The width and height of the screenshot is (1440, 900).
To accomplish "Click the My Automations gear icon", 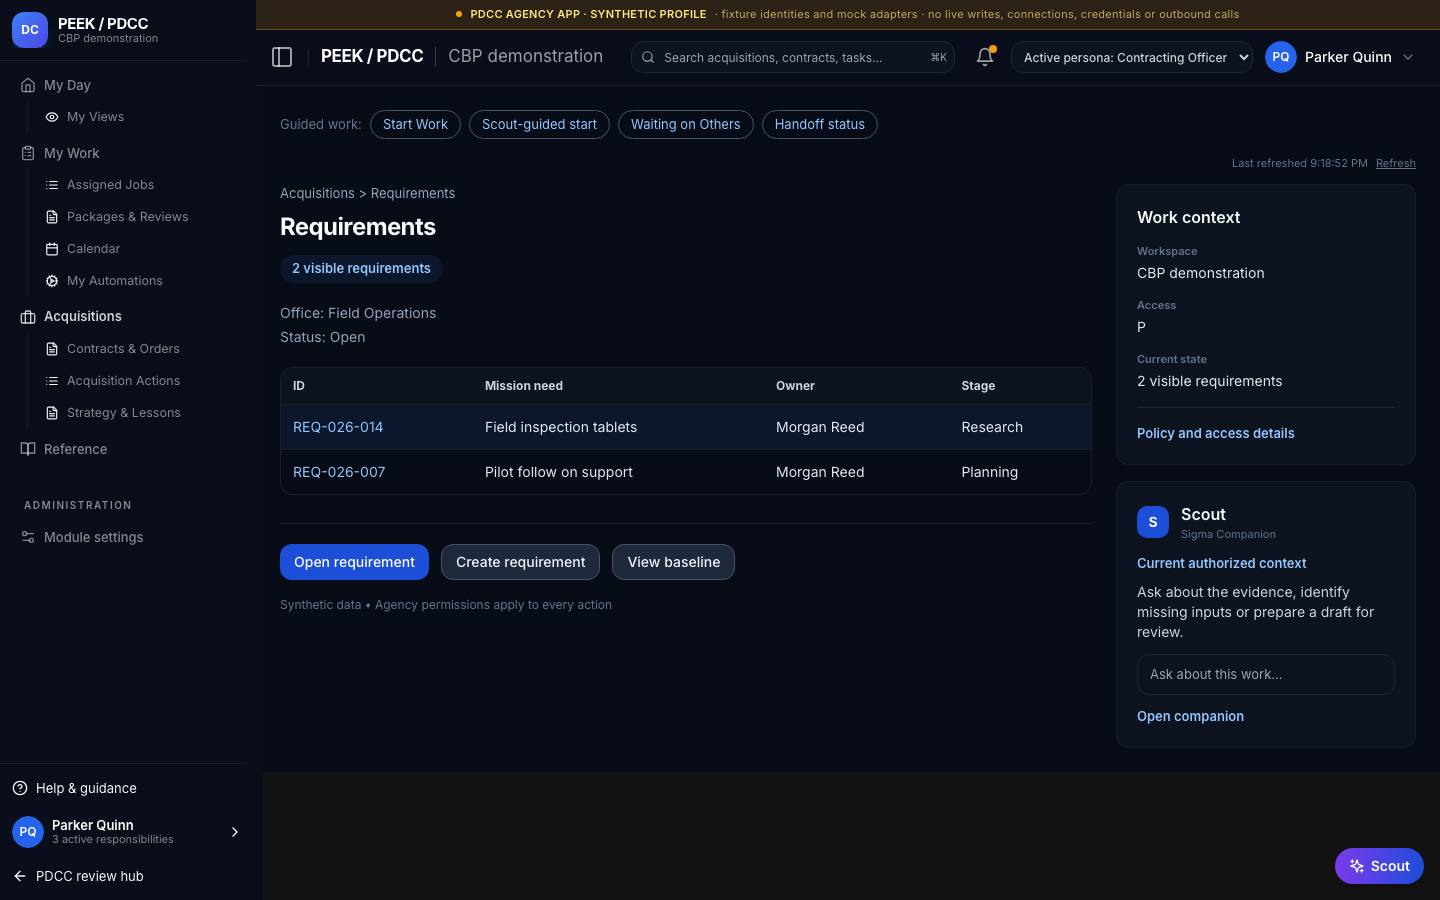I will tap(52, 281).
